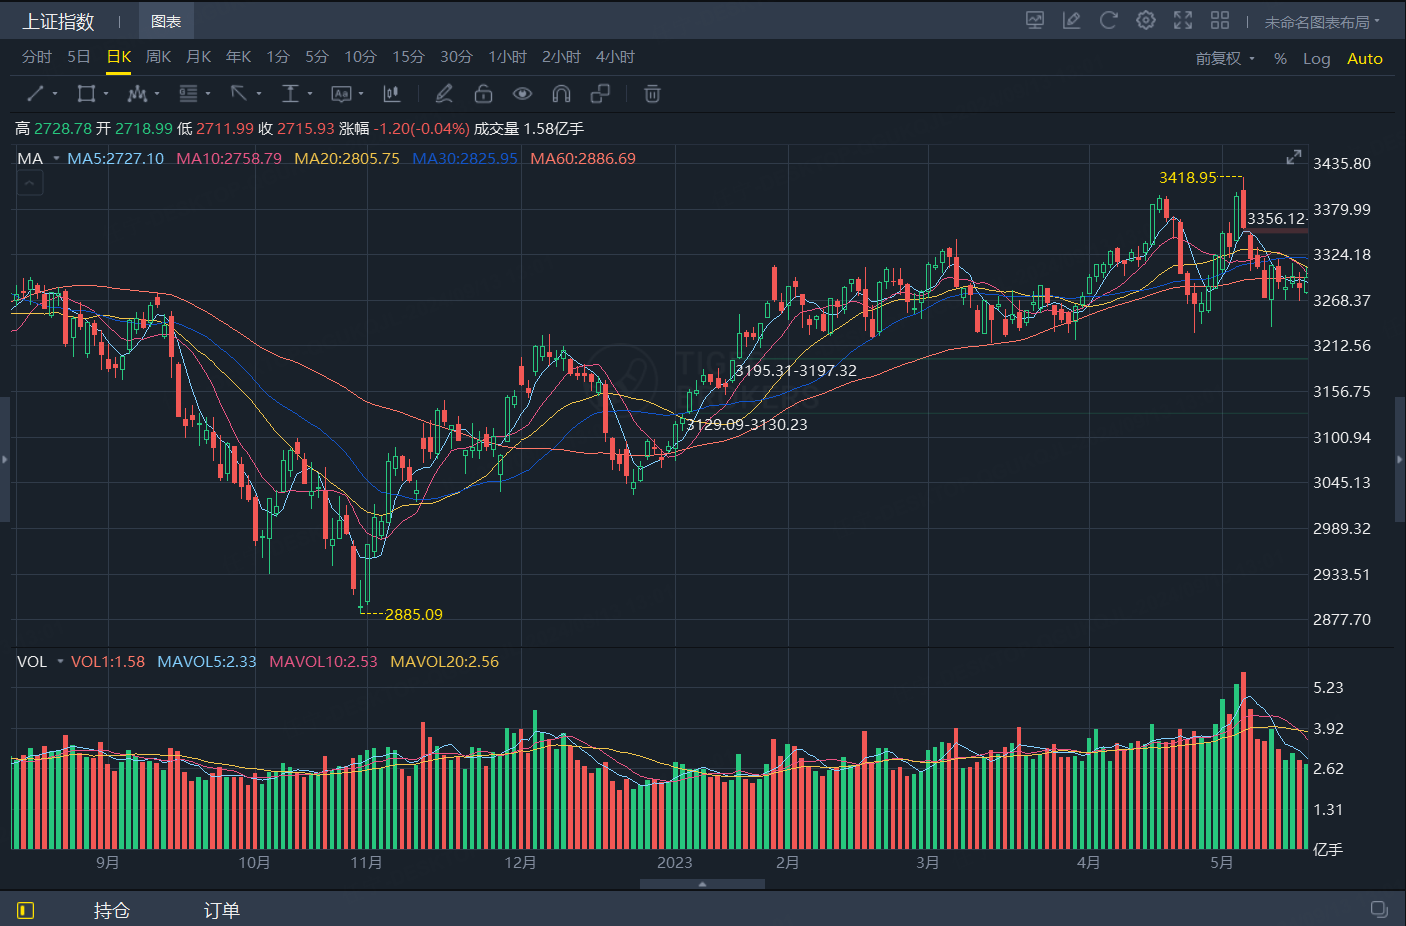Refresh the chart with reload icon

(x=1109, y=20)
